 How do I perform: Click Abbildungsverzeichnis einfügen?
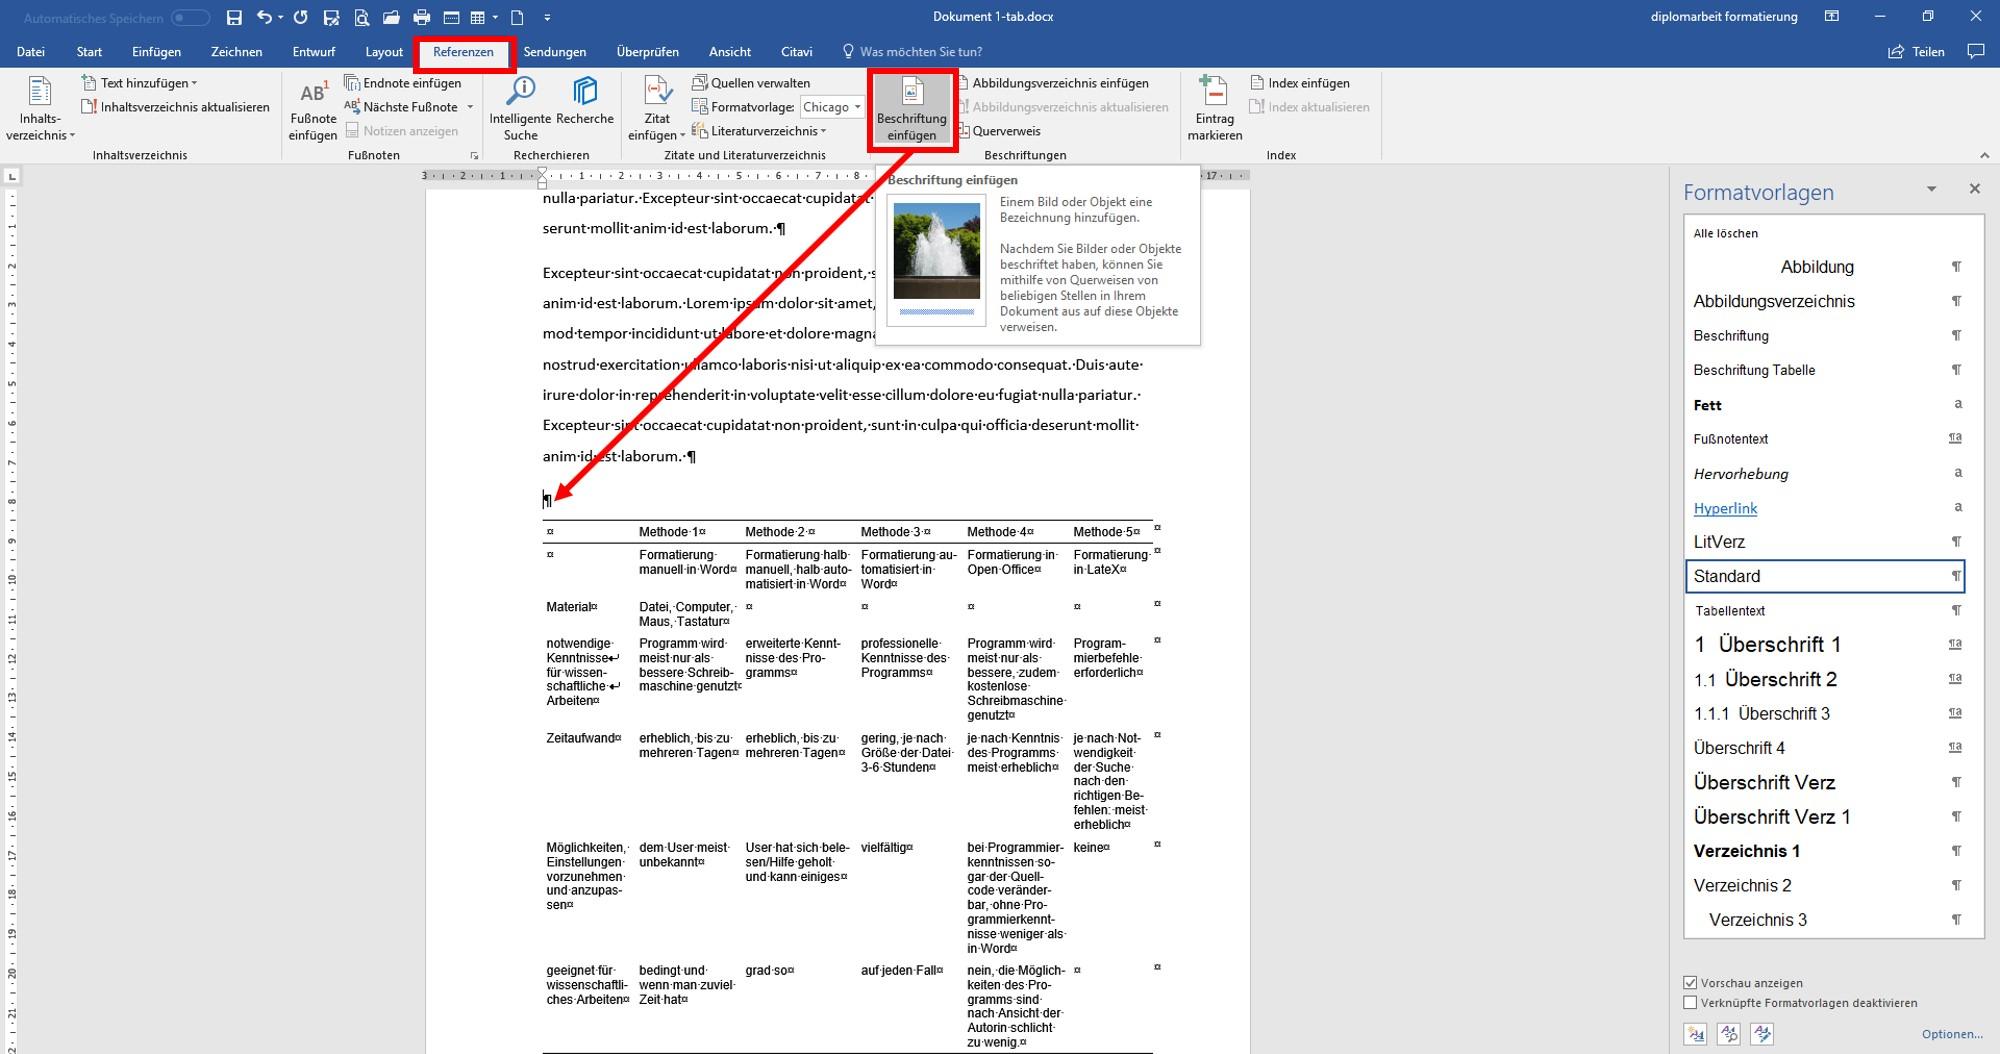point(1053,83)
